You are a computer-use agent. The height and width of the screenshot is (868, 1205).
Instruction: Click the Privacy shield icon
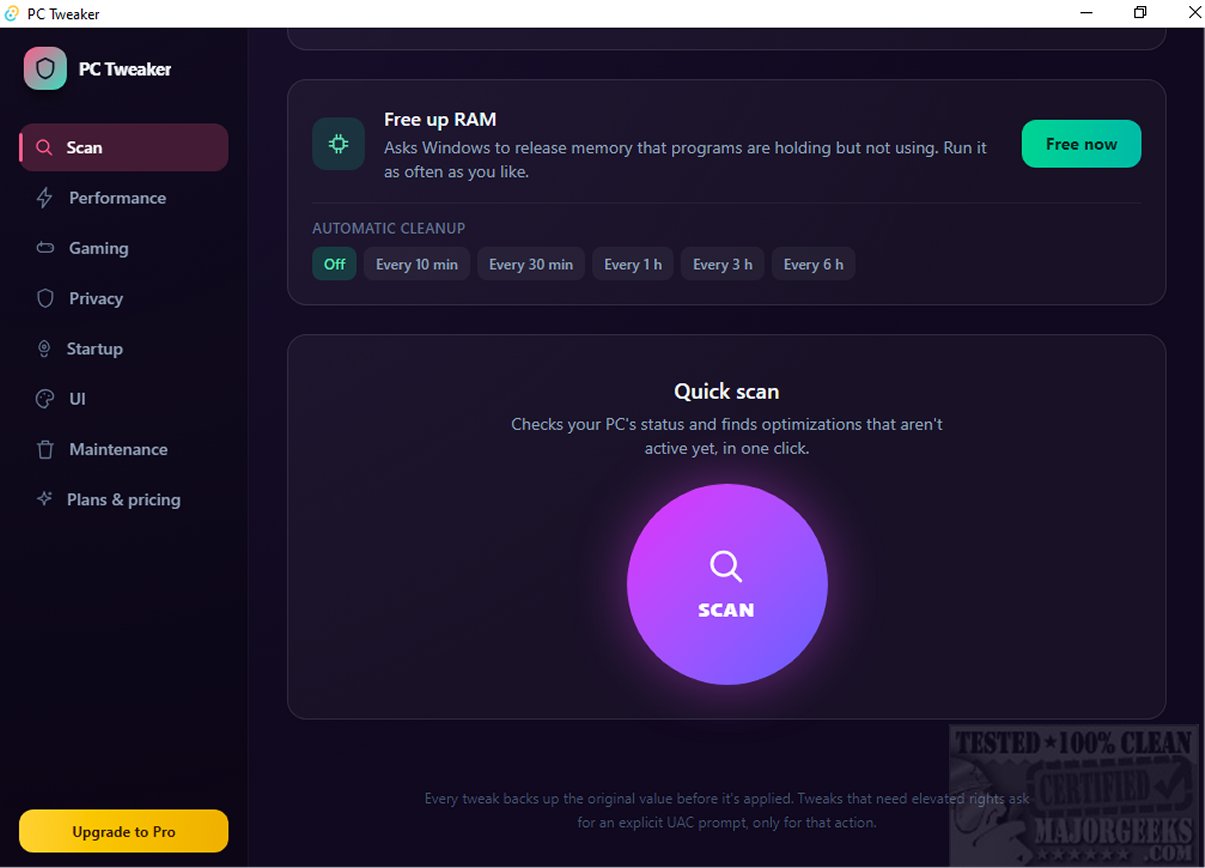tap(45, 298)
